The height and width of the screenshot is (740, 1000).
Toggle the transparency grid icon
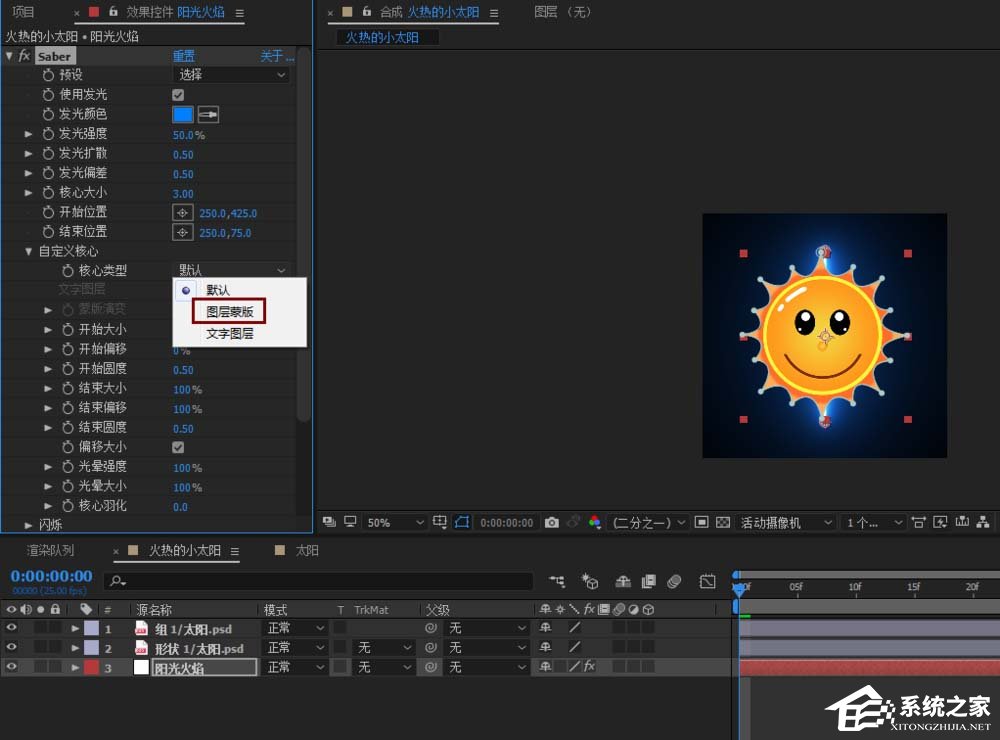click(x=723, y=522)
